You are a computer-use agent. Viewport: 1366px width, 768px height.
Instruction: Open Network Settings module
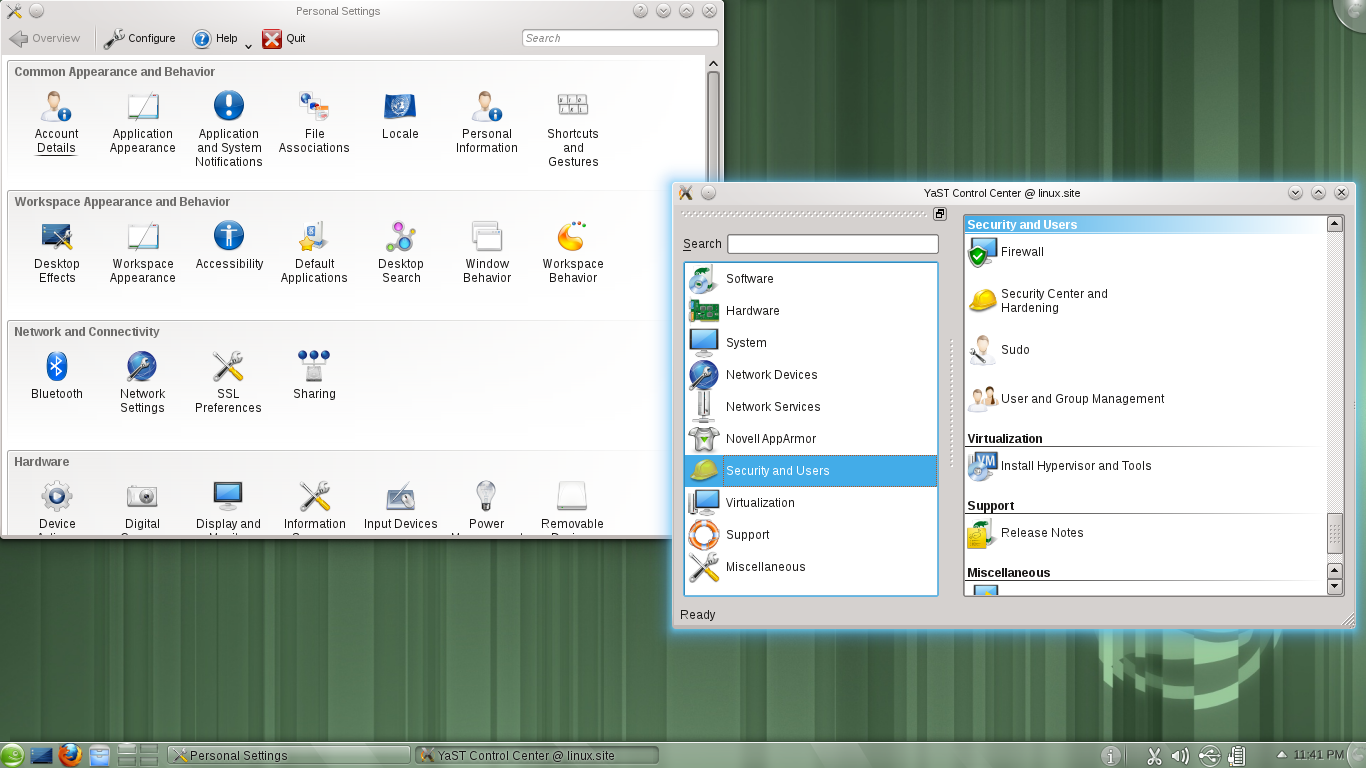tap(142, 382)
